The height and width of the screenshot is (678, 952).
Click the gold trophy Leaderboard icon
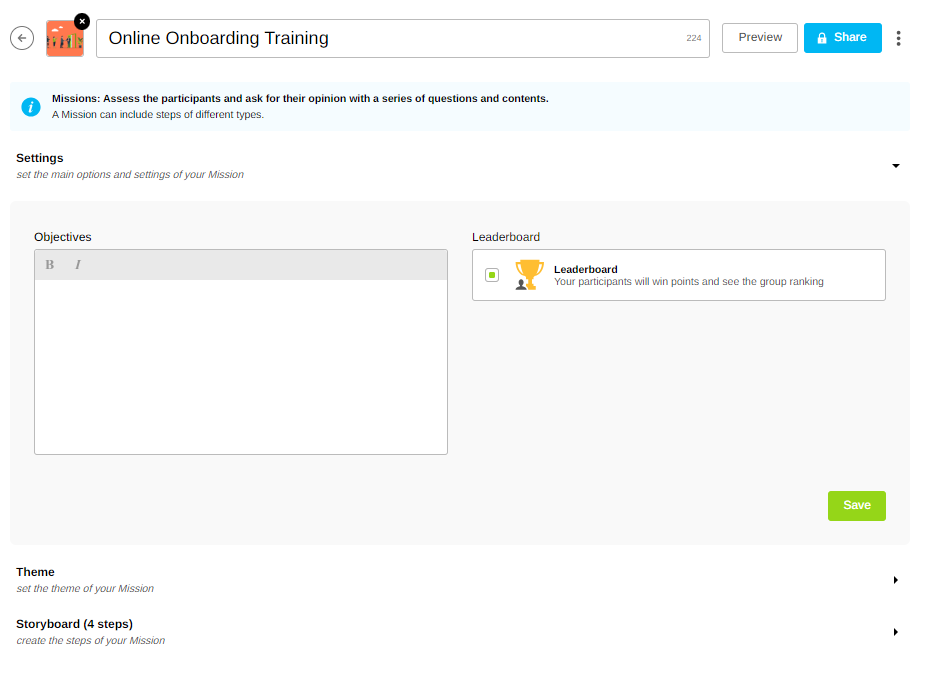pyautogui.click(x=528, y=274)
